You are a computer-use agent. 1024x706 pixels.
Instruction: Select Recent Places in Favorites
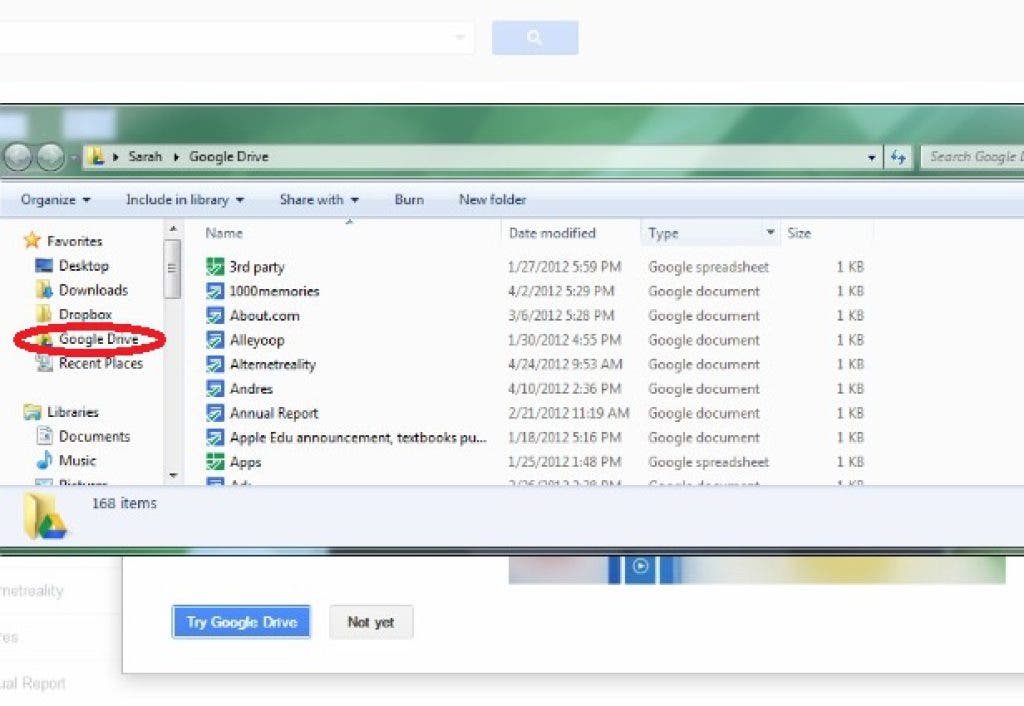click(101, 363)
